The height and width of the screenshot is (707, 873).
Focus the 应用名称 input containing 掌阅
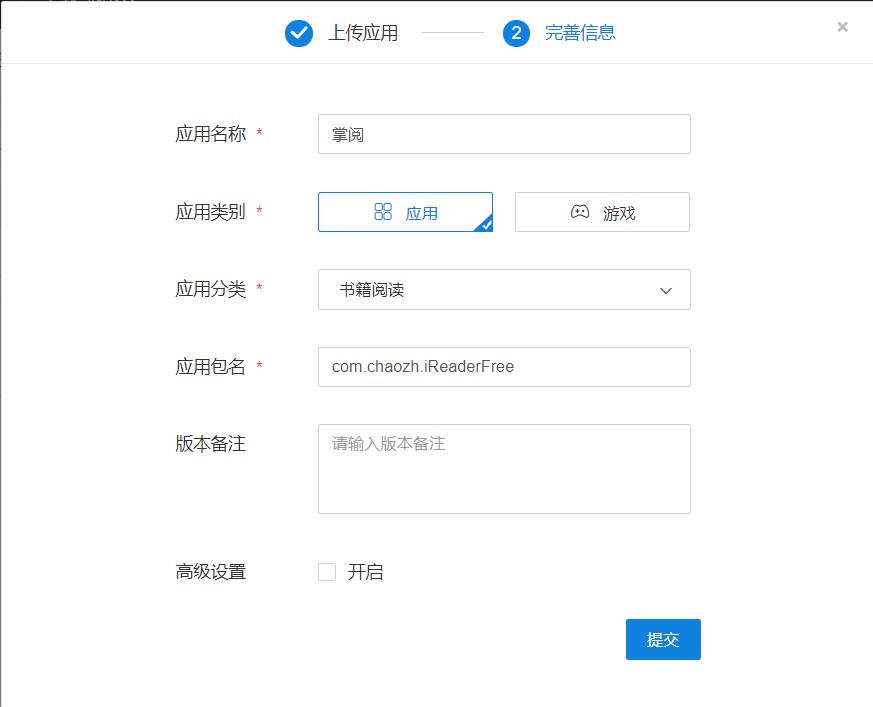[504, 134]
